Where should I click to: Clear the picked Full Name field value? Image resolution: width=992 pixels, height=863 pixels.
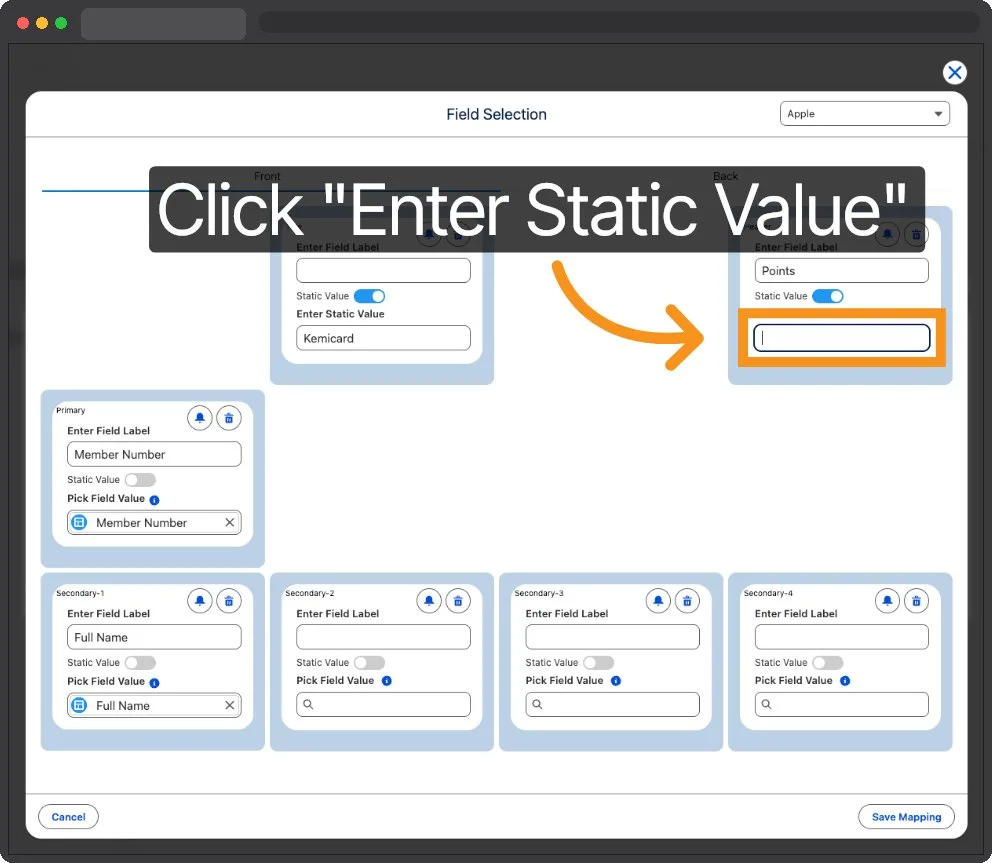pos(230,705)
